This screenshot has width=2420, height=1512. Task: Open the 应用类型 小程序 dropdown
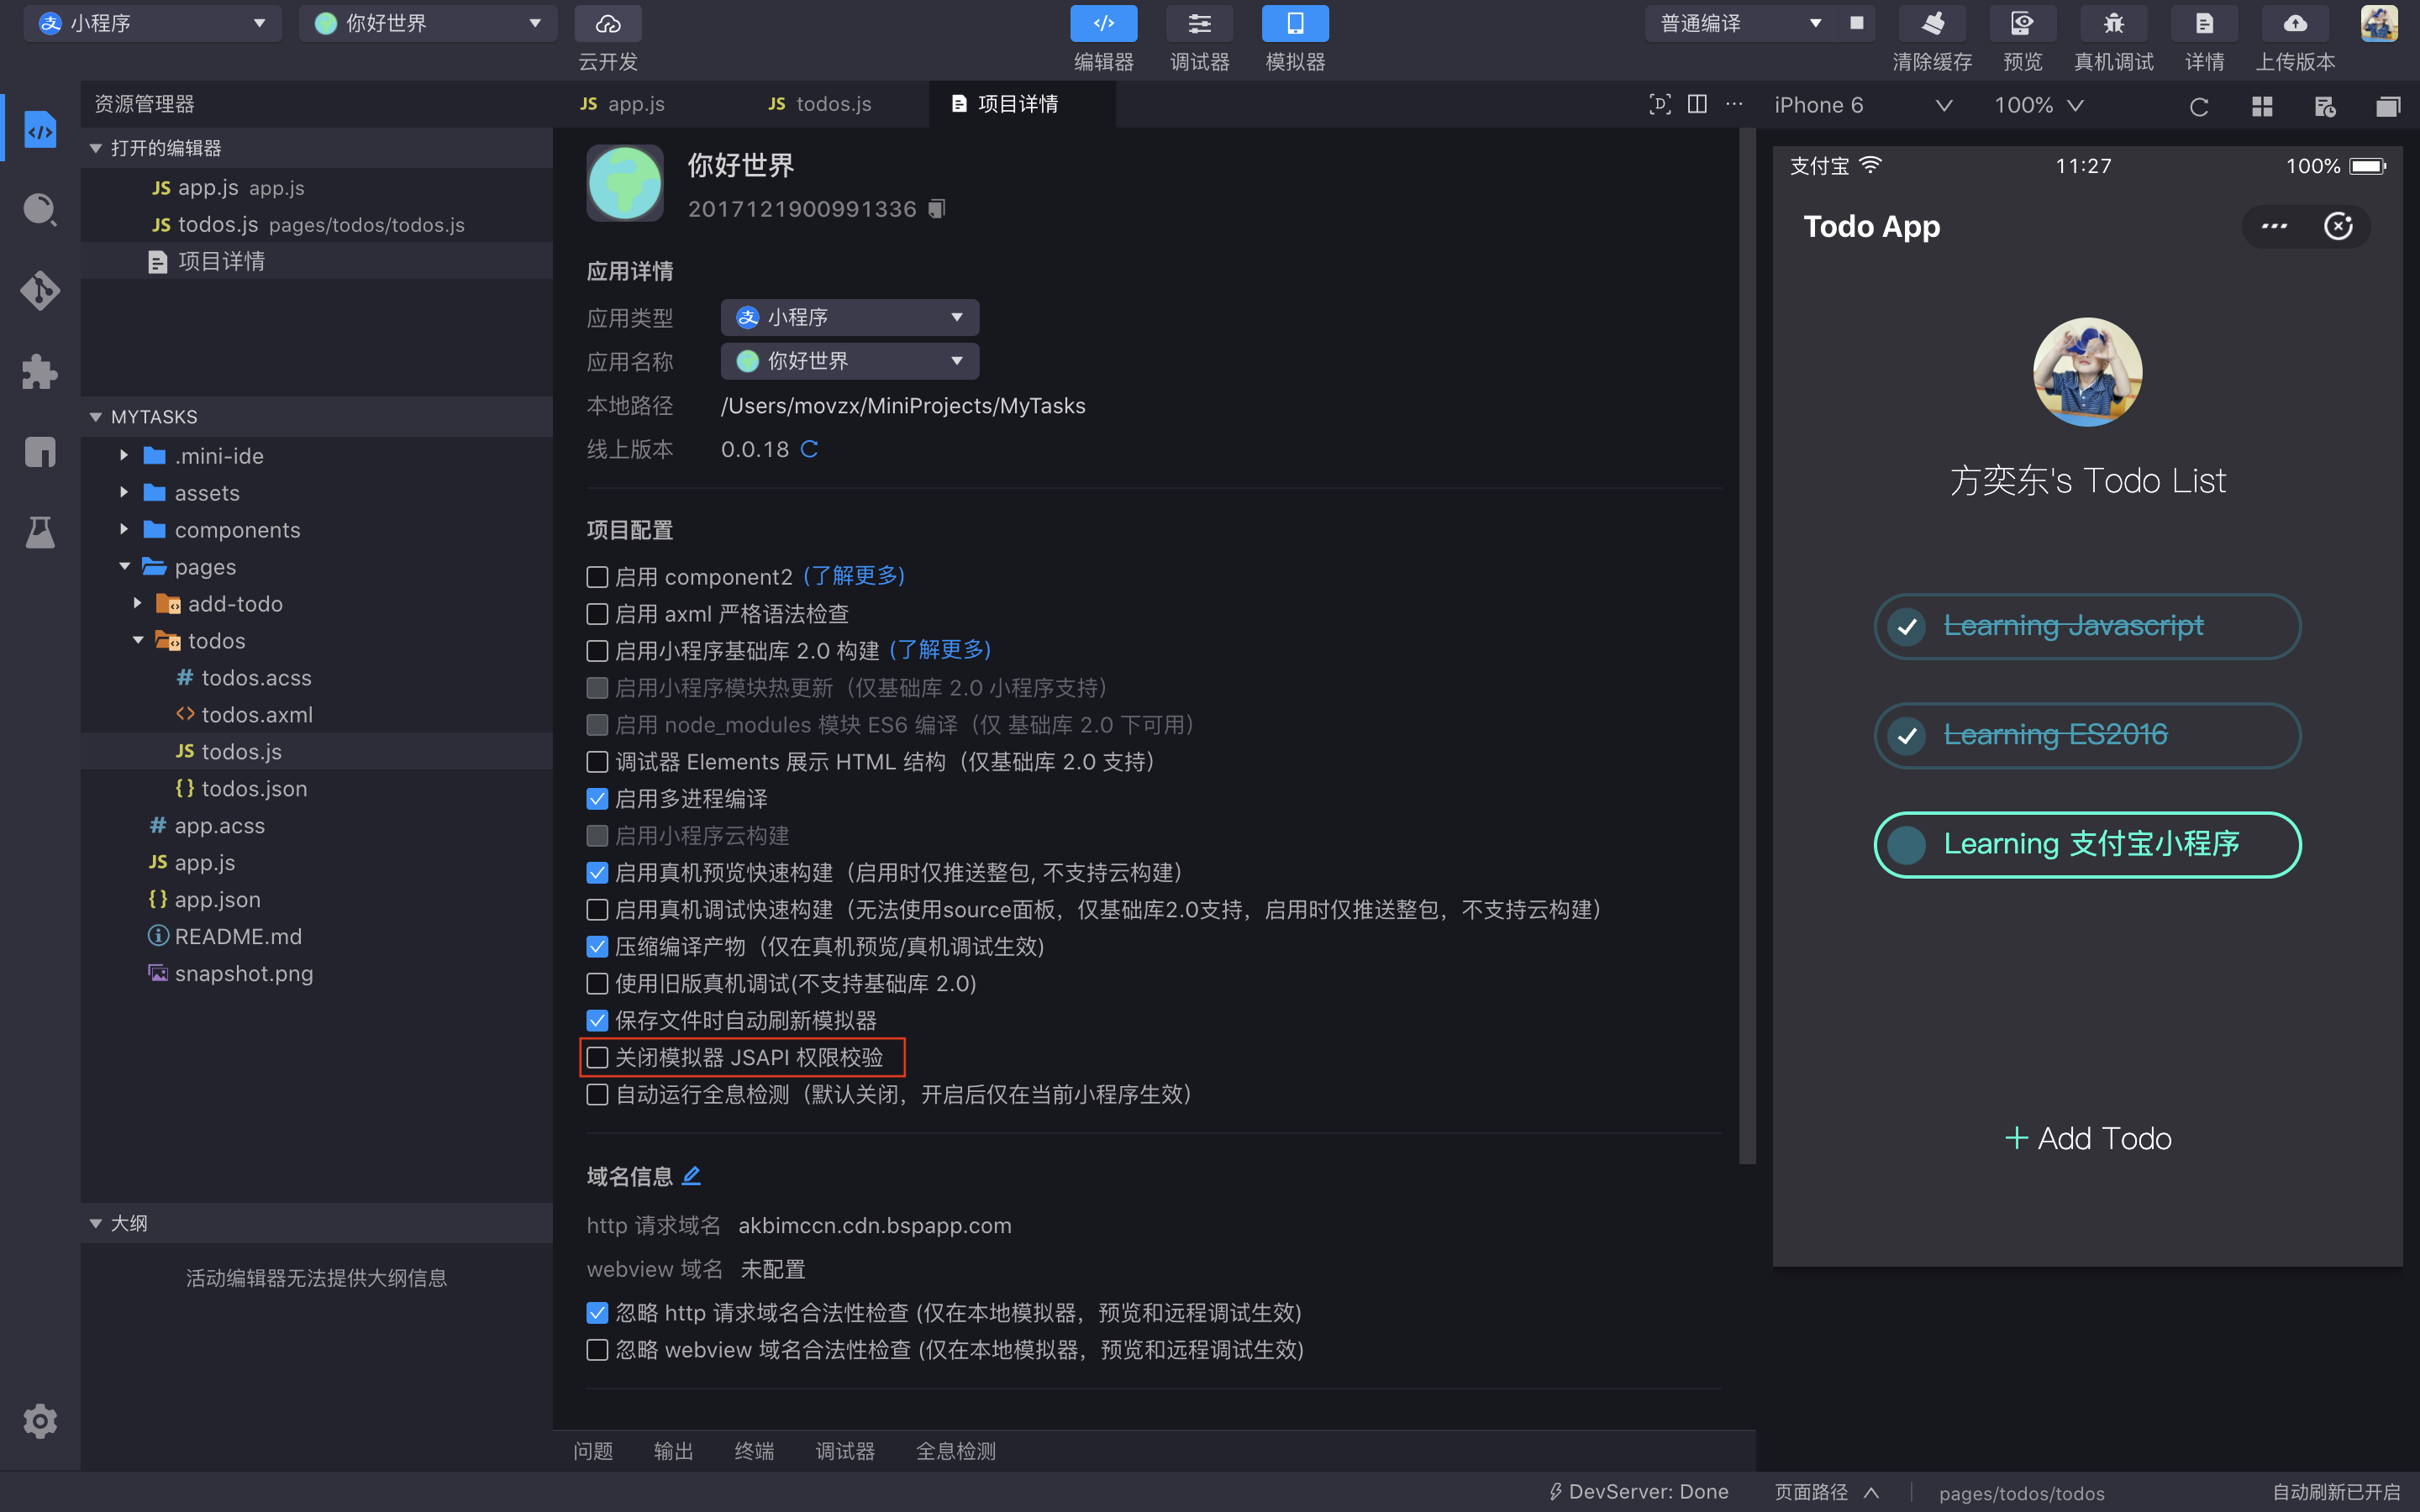pyautogui.click(x=849, y=317)
